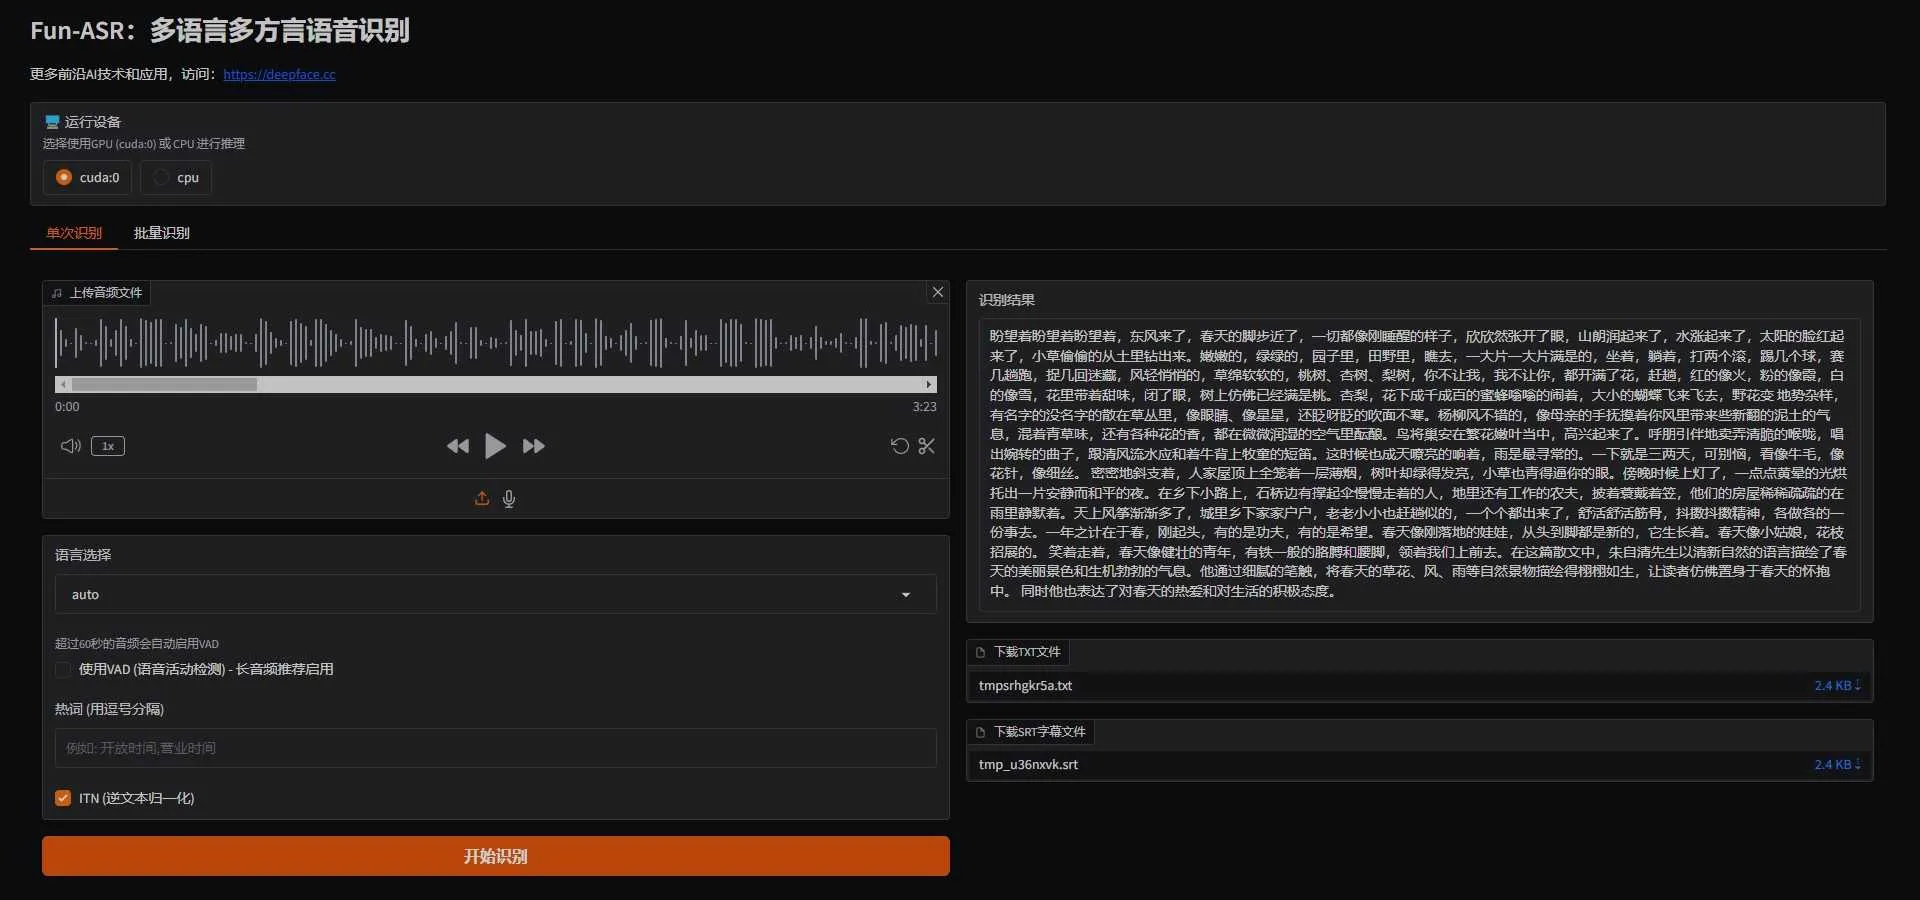
Task: Switch to the 批量识别 tab
Action: click(161, 232)
